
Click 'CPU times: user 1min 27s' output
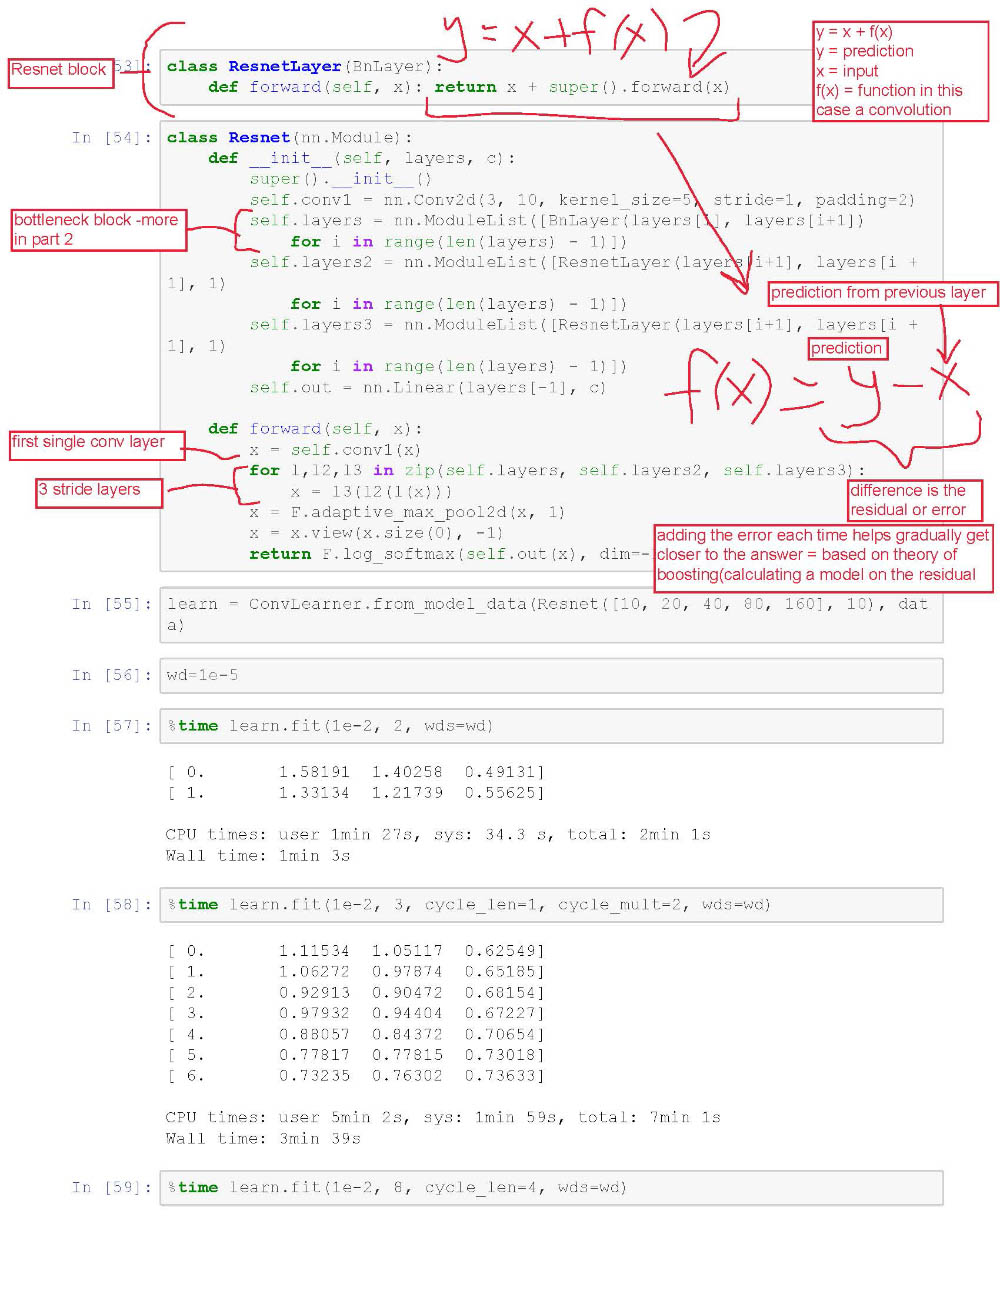pos(438,834)
